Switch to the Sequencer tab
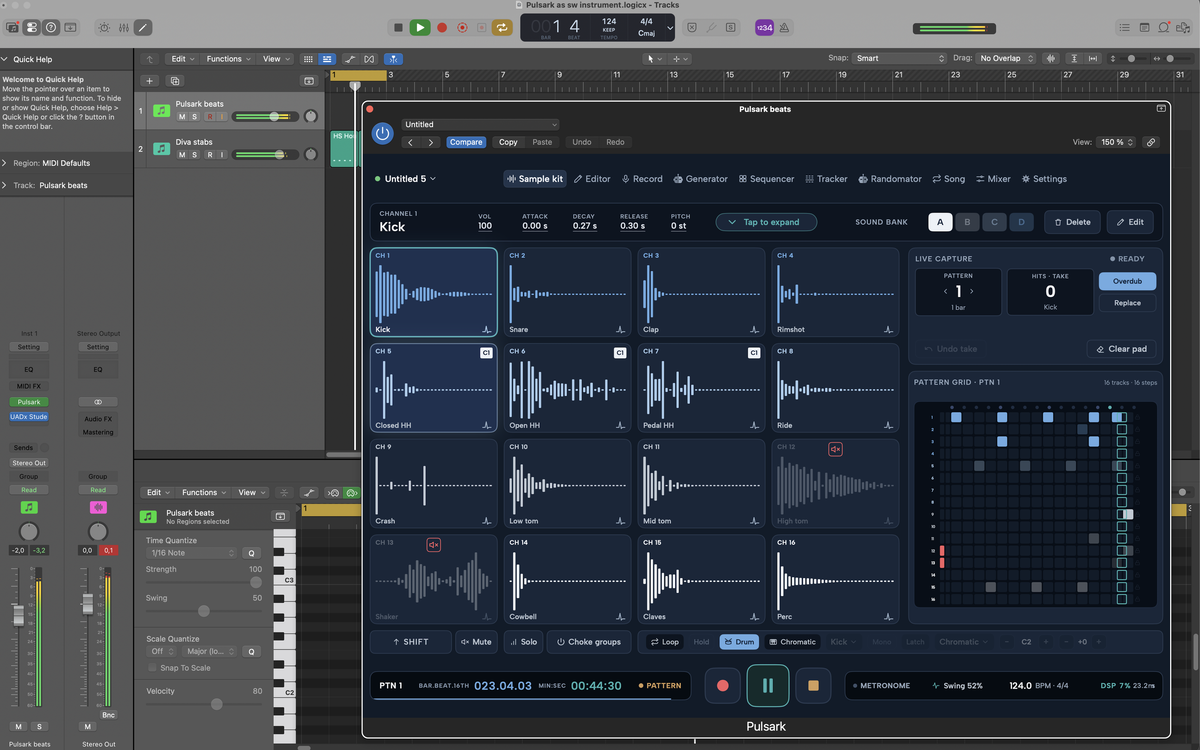Screen dimensions: 1200x750 767,179
